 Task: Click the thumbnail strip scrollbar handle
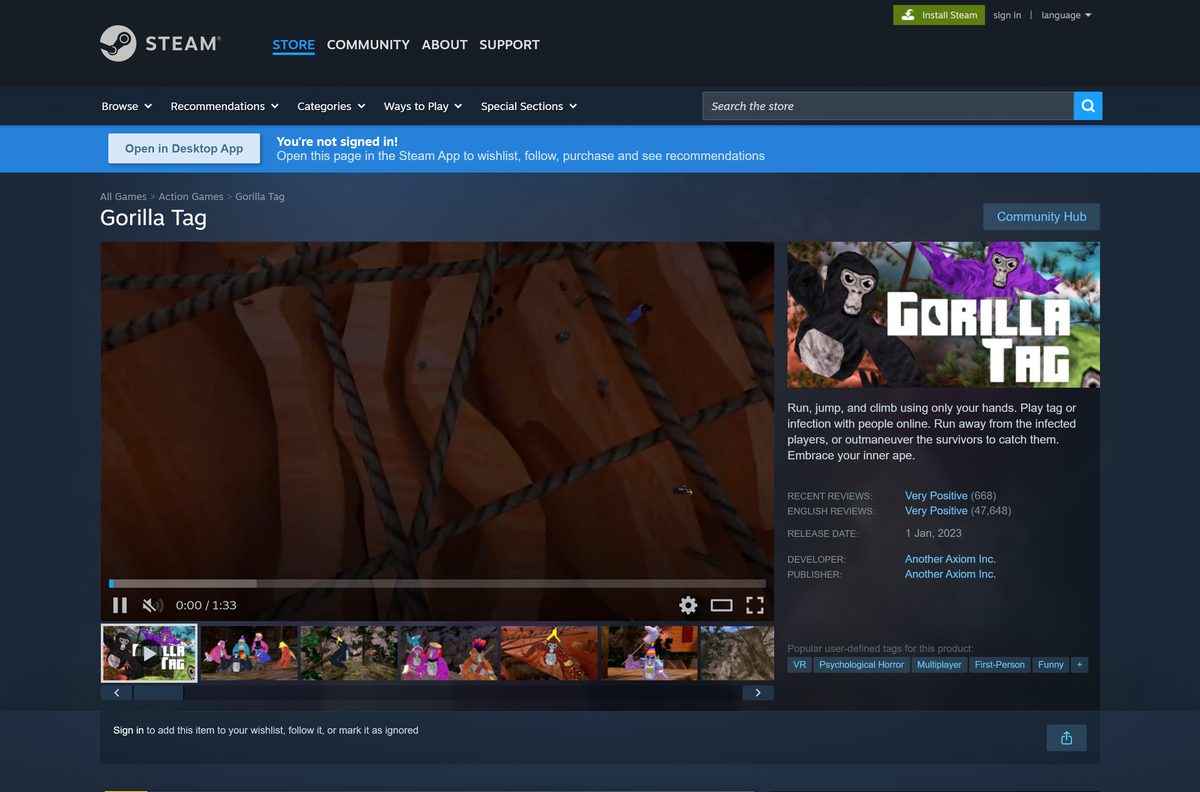[158, 692]
